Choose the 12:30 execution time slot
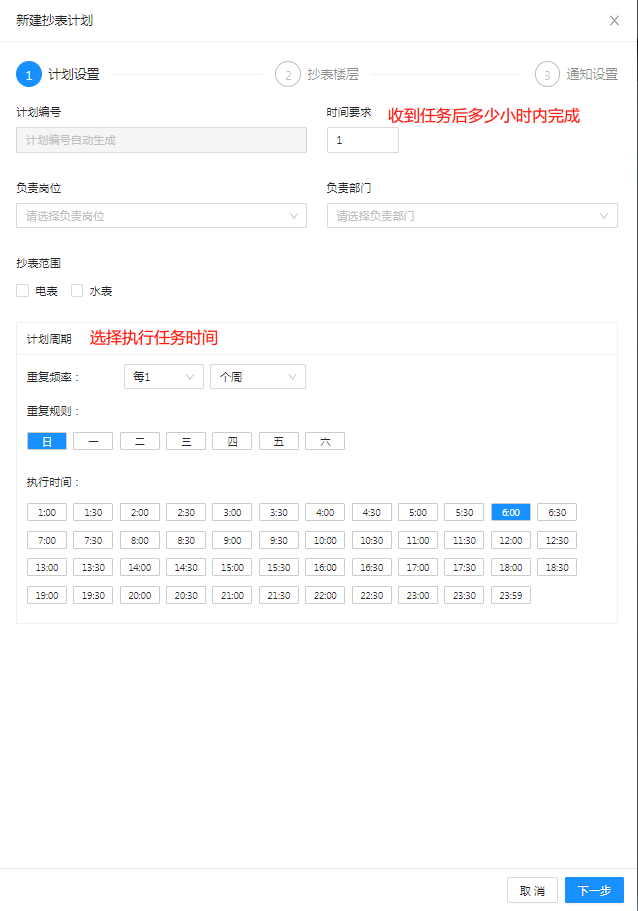The image size is (638, 911). (x=557, y=540)
